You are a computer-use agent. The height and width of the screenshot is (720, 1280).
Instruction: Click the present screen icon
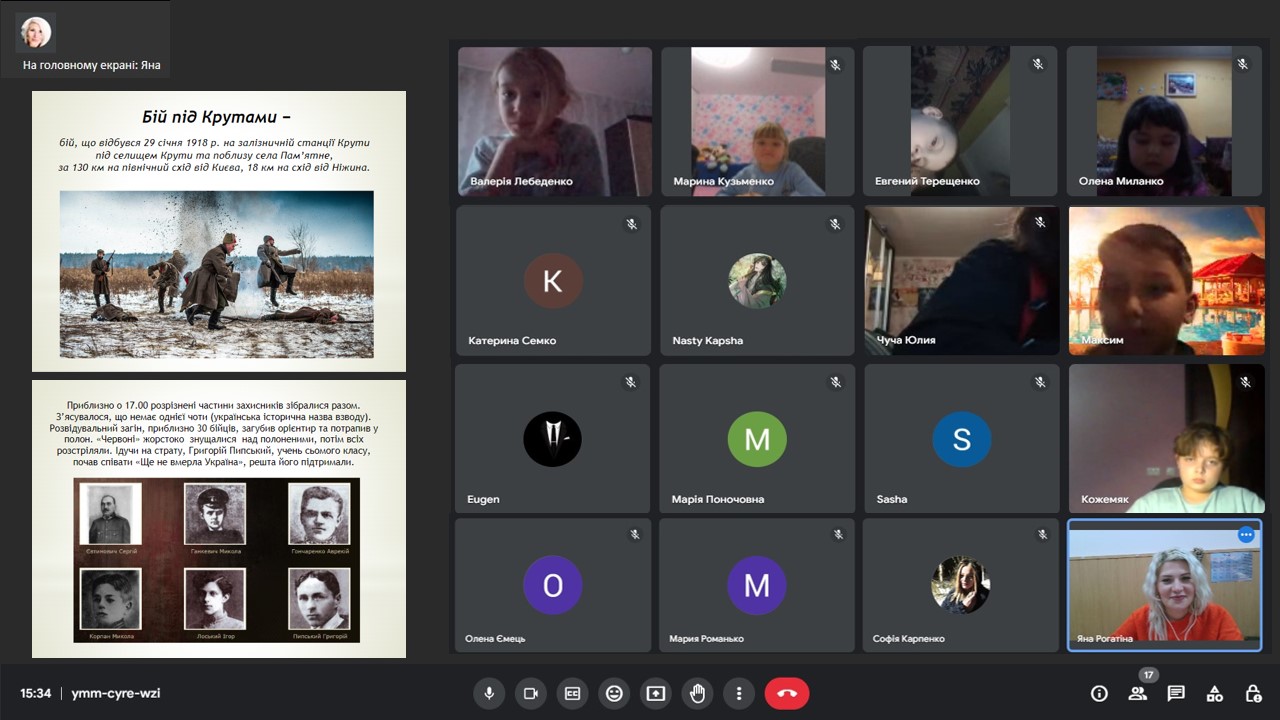656,693
